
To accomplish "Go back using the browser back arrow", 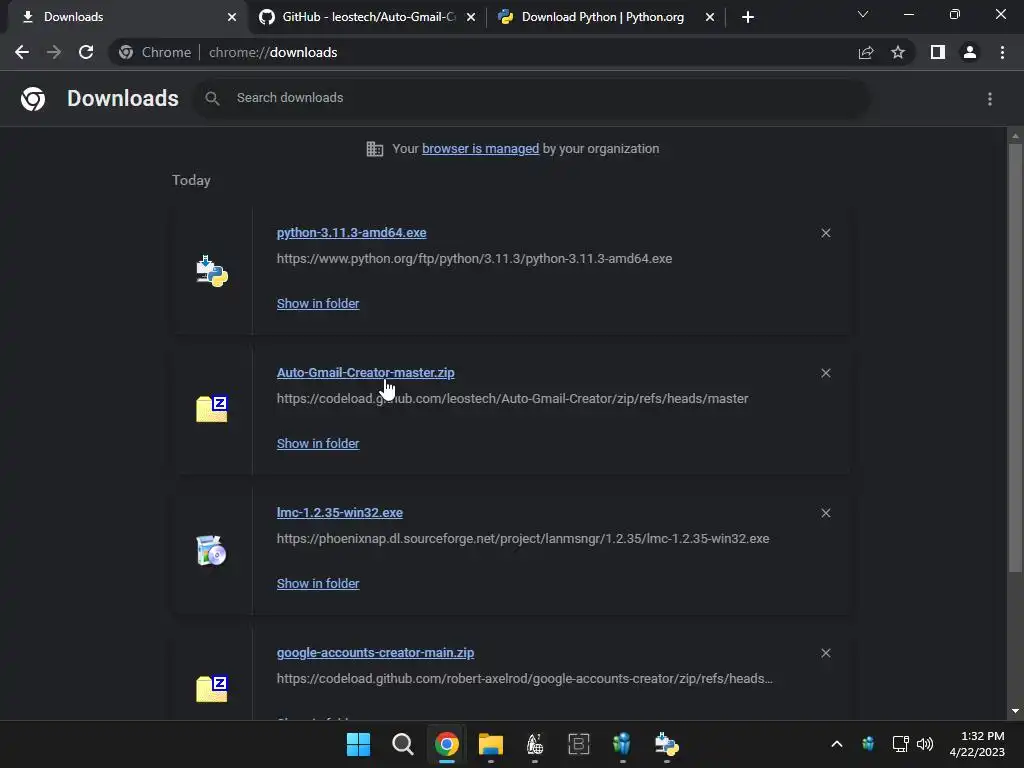I will click(22, 52).
